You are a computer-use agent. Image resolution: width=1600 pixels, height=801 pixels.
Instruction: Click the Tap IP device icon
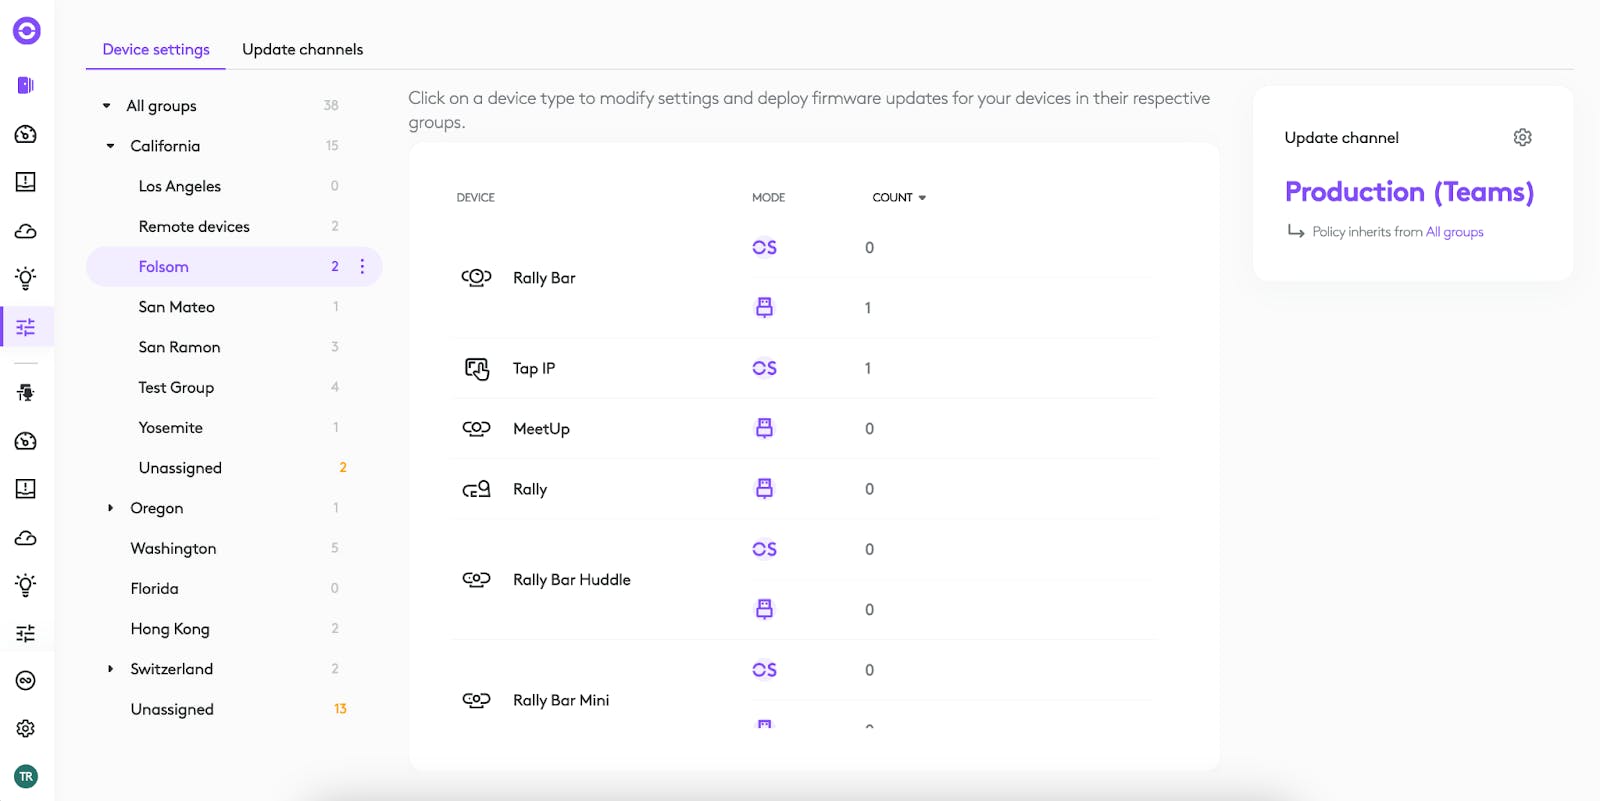pos(476,368)
